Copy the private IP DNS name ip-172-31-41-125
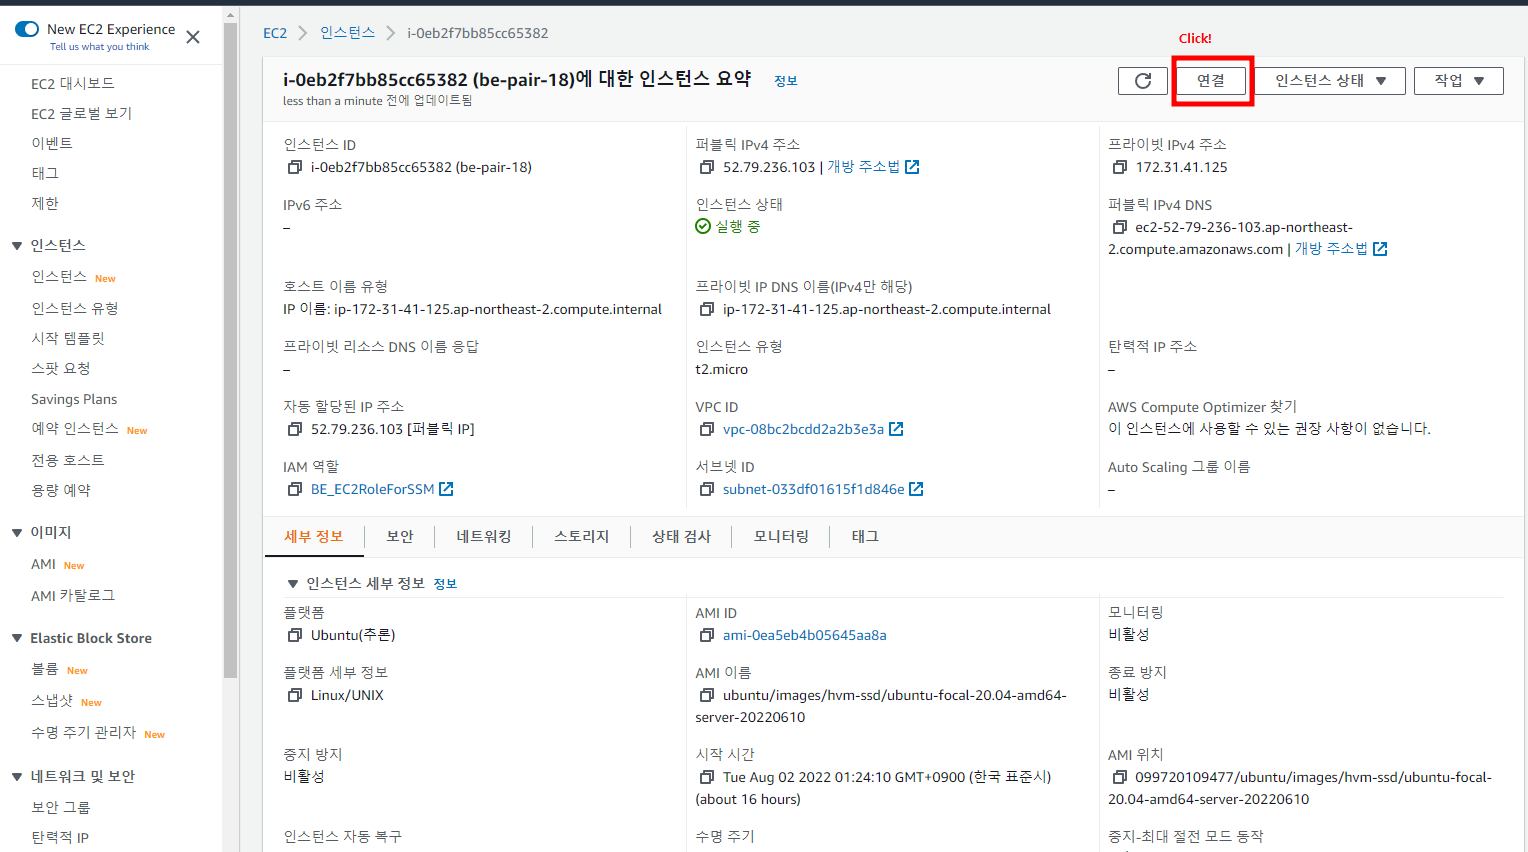The height and width of the screenshot is (852, 1528). 707,310
